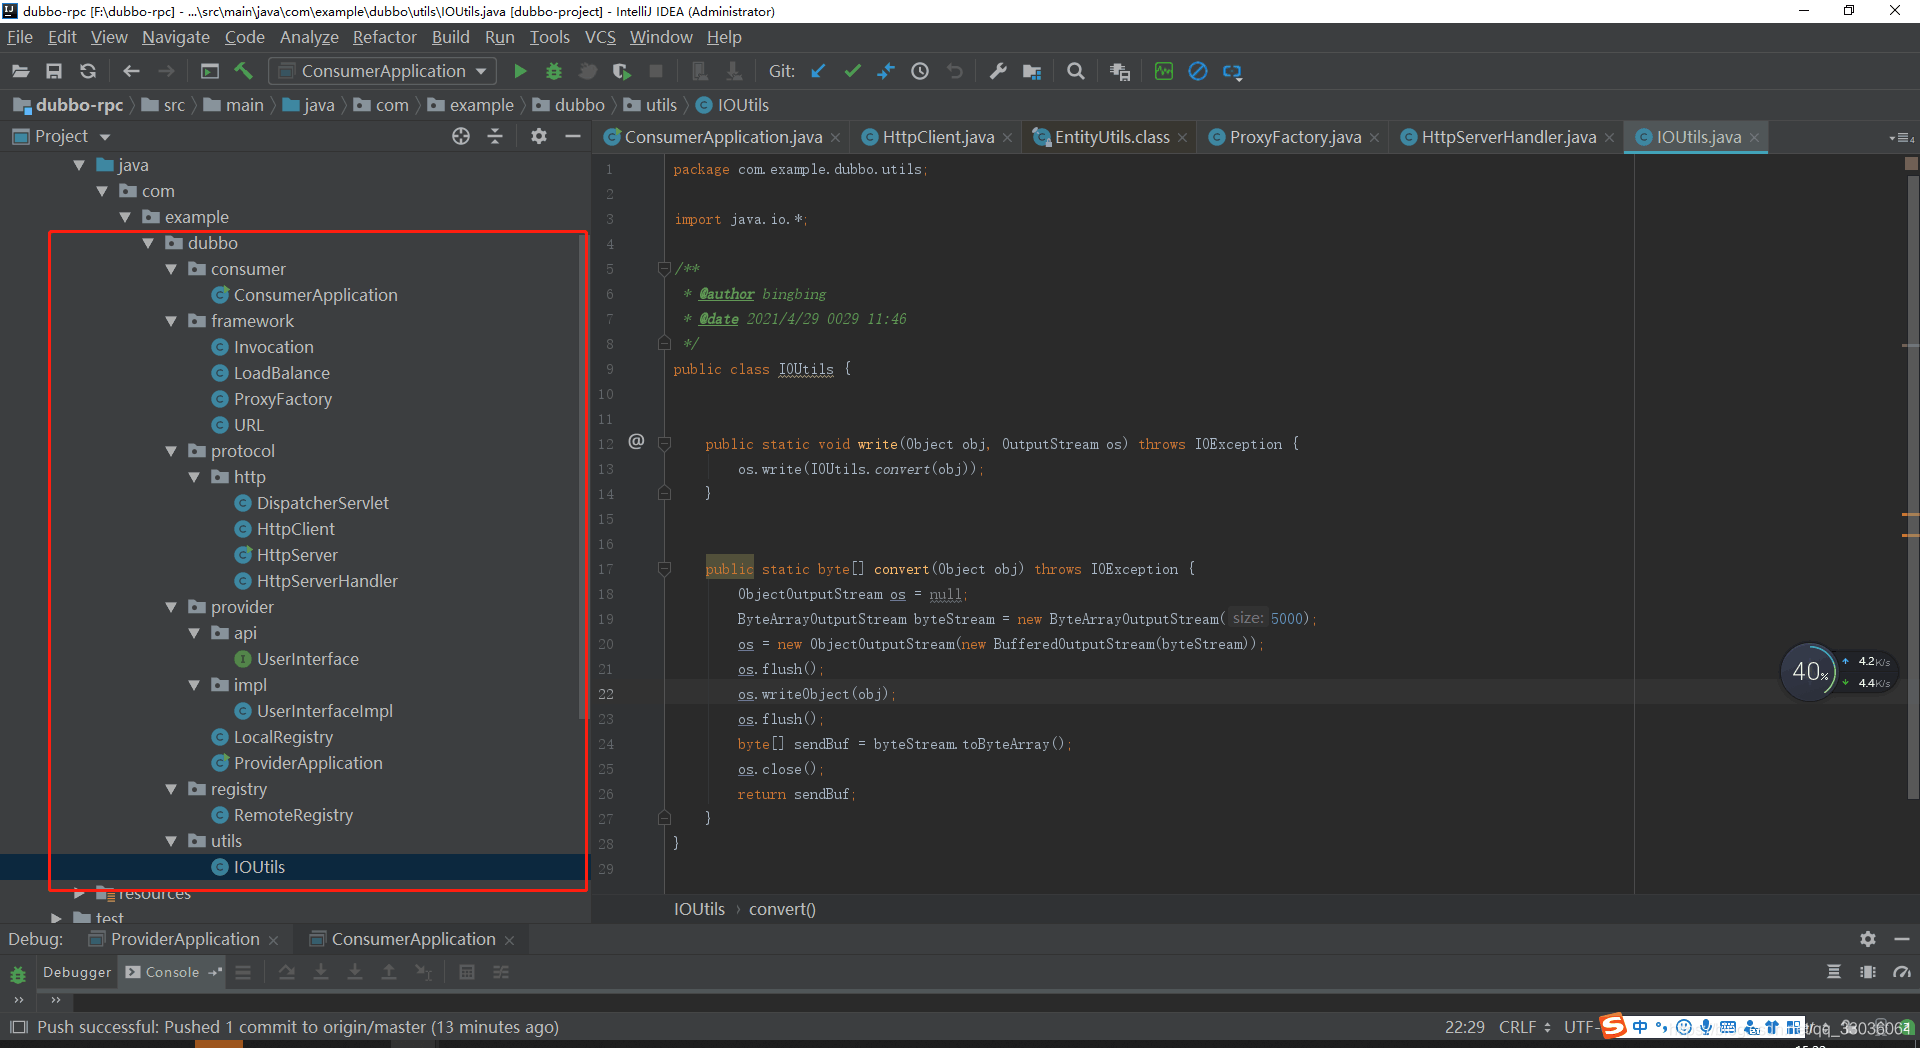
Task: Open Git history clock icon
Action: (920, 71)
